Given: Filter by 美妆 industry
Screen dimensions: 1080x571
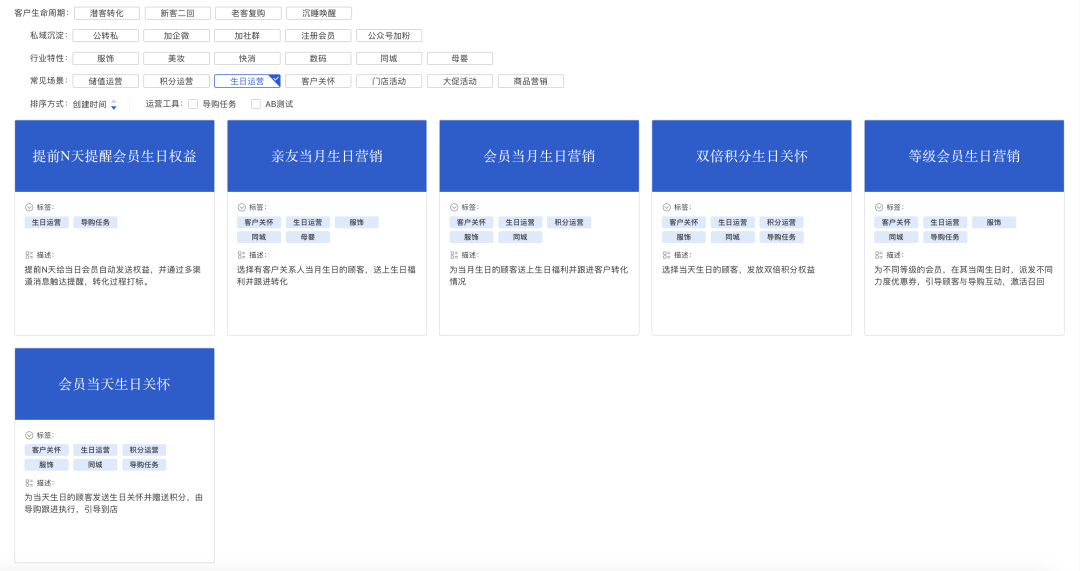Looking at the screenshot, I should pos(176,59).
